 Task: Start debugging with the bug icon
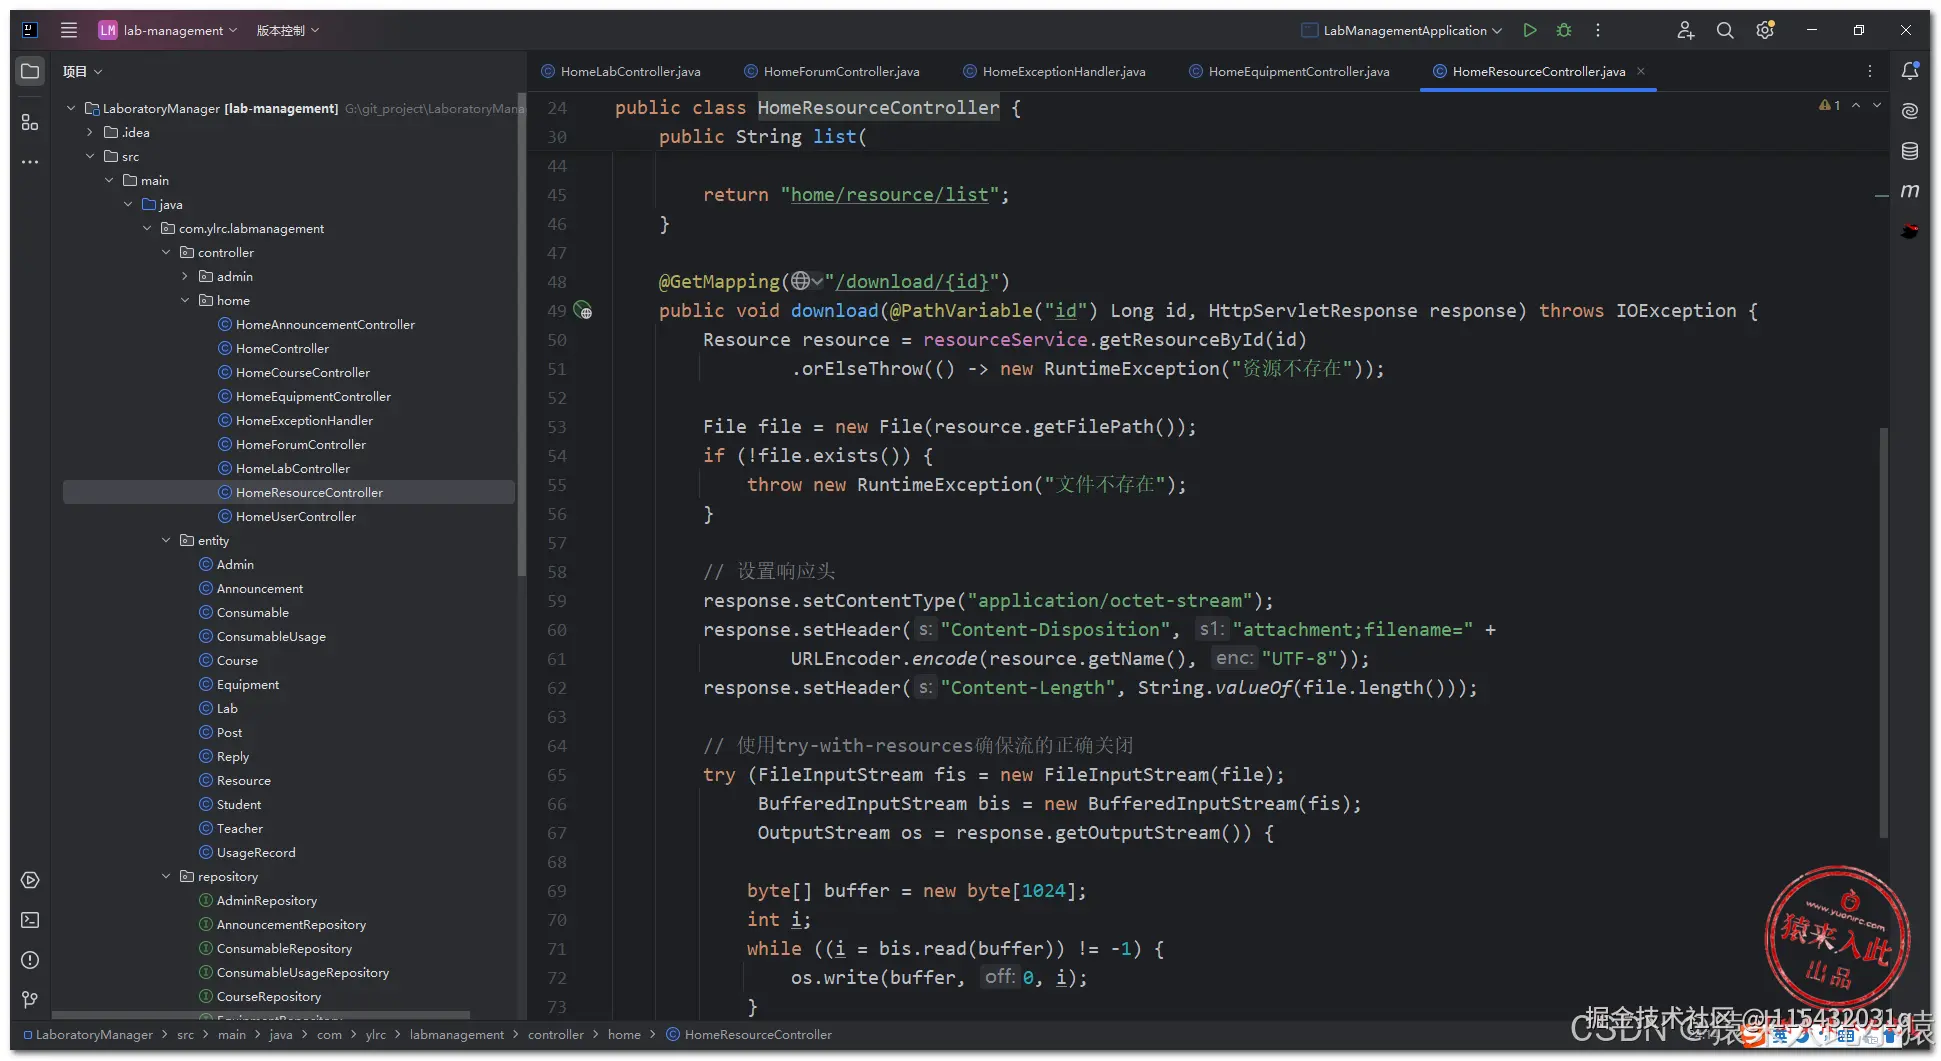1564,30
